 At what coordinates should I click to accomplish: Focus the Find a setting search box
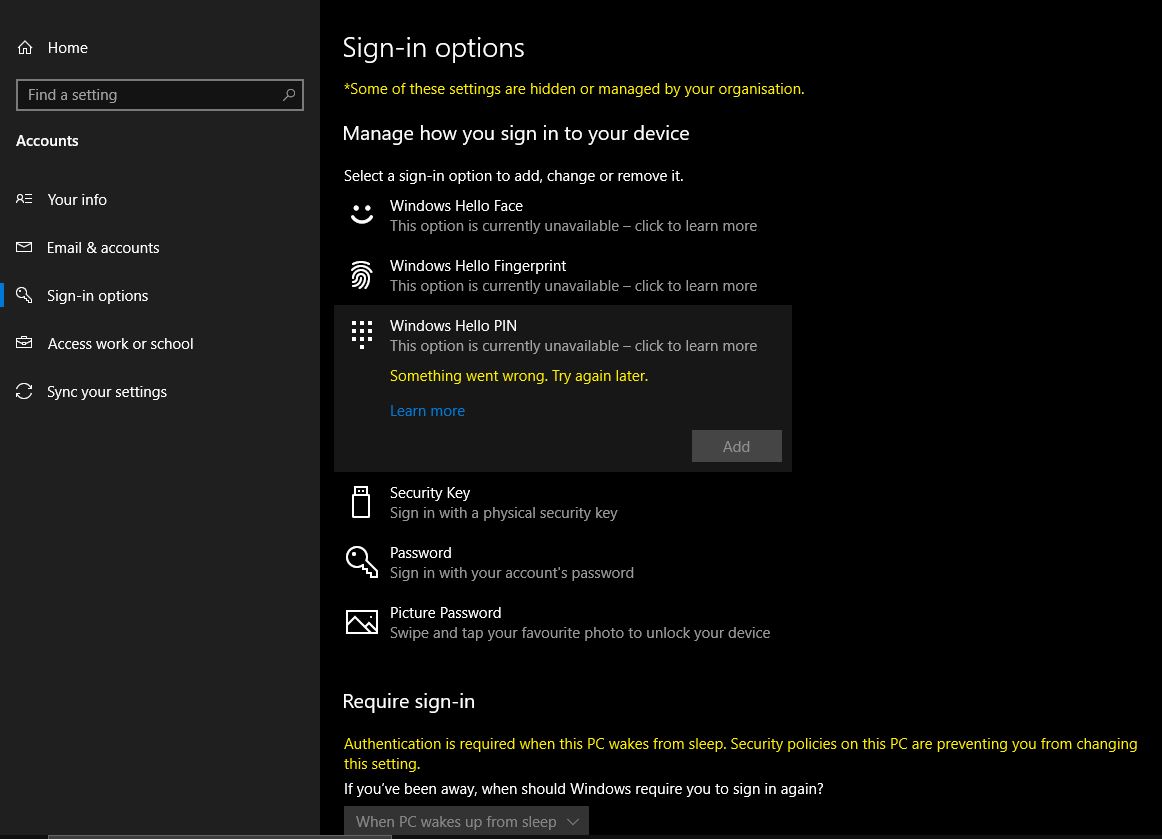[159, 95]
